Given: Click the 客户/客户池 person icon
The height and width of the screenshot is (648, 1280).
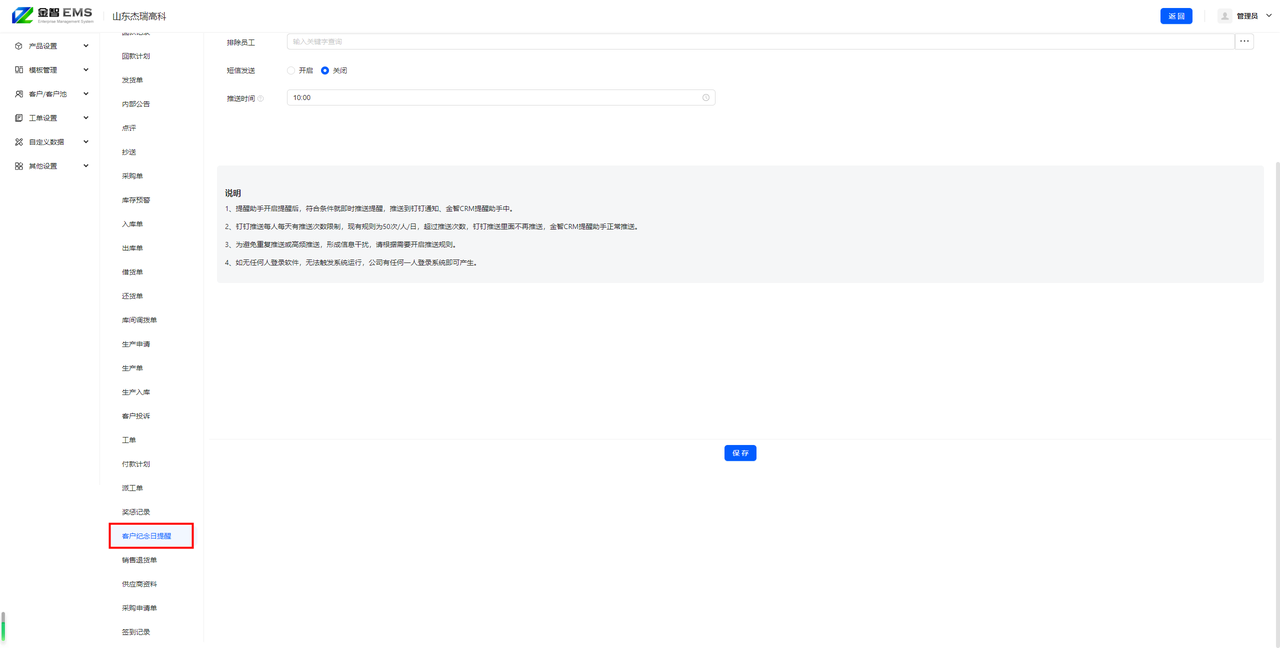Looking at the screenshot, I should coord(19,94).
